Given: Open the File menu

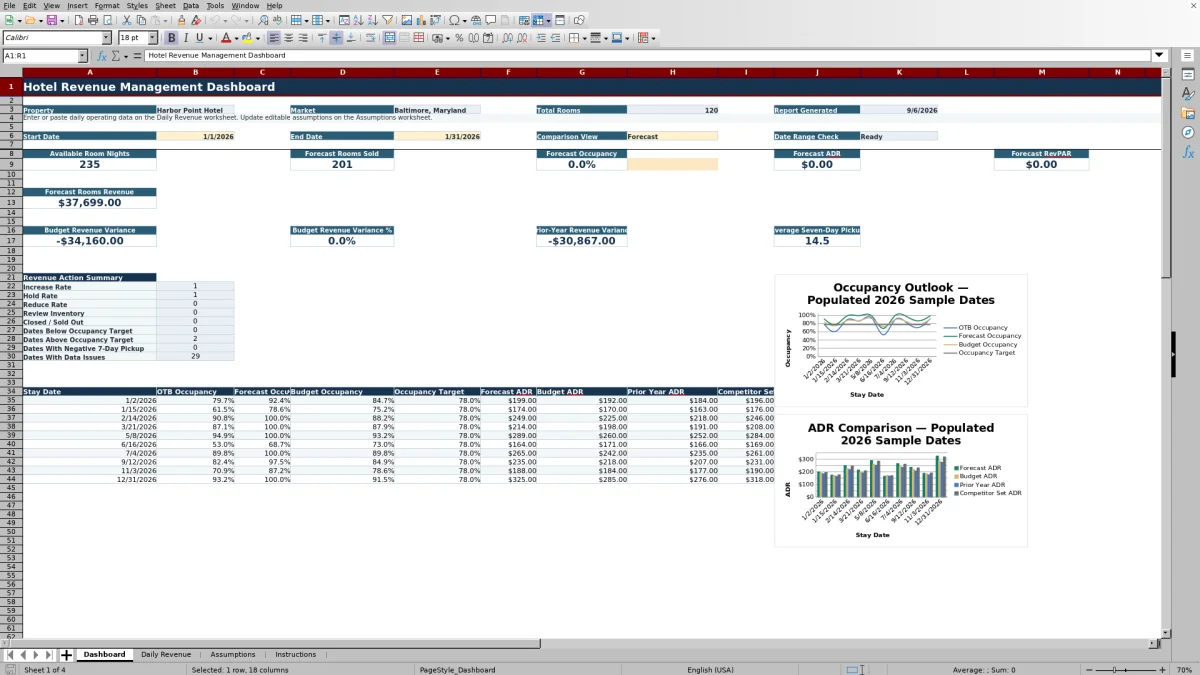Looking at the screenshot, I should click(9, 5).
